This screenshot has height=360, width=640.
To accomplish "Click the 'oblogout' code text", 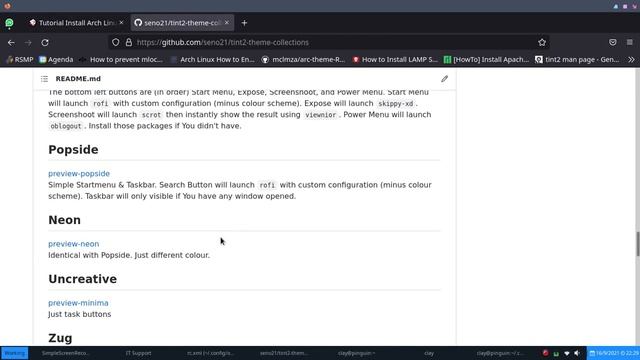I will click(66, 126).
